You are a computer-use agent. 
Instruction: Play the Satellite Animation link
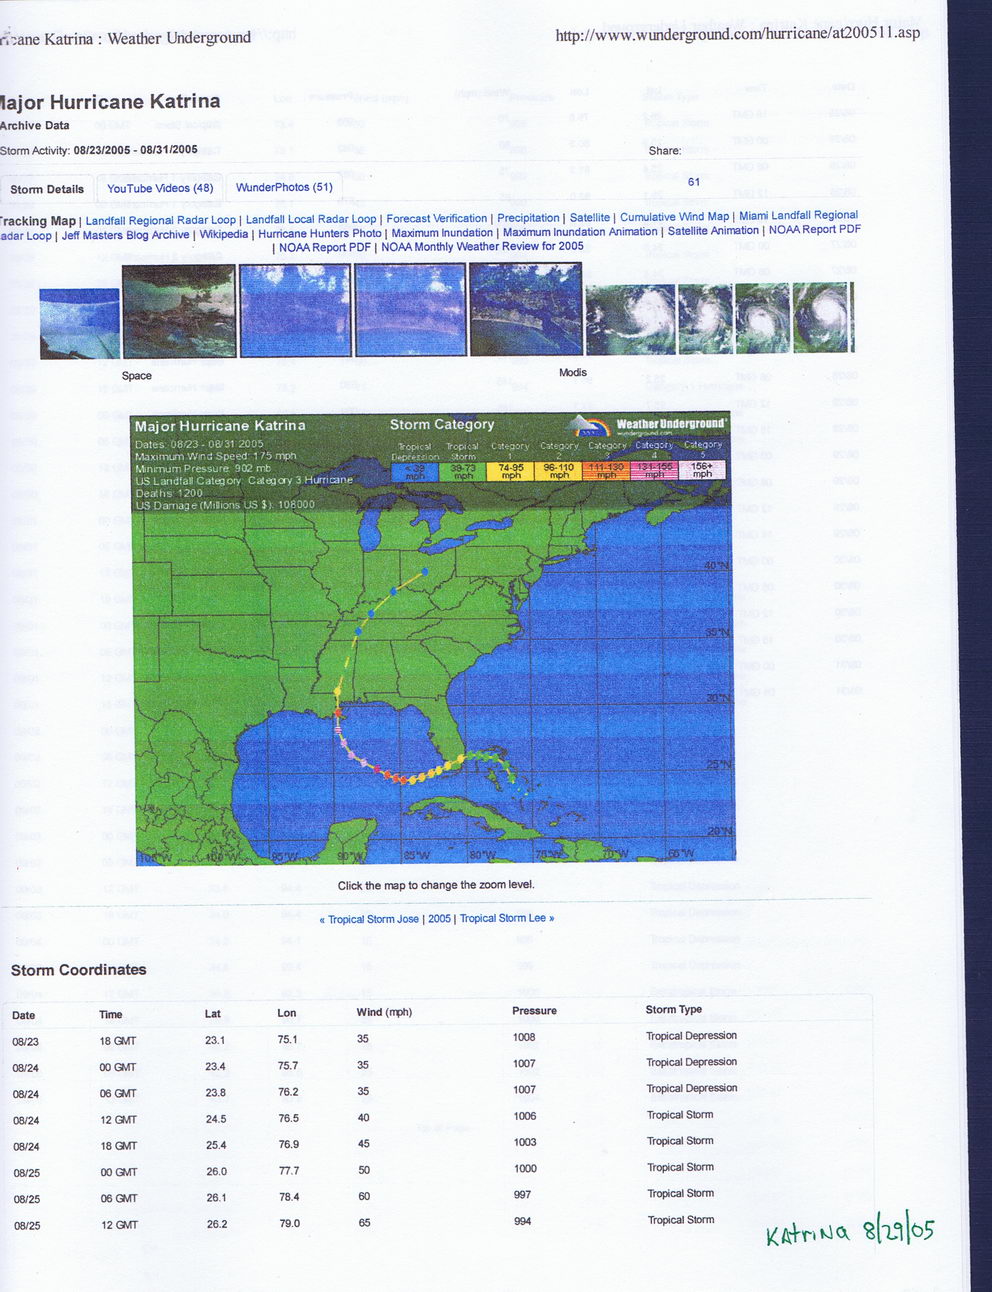click(713, 231)
